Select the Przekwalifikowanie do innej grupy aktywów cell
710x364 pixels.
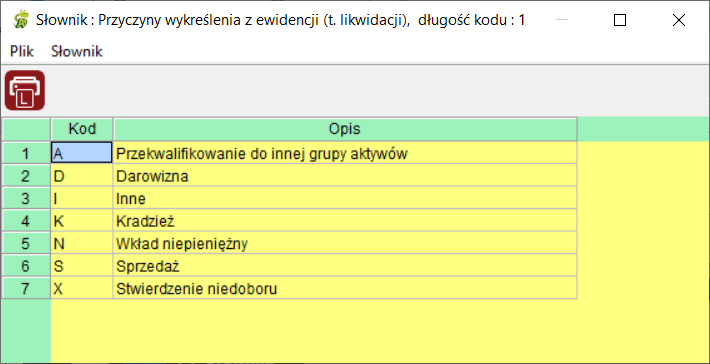click(345, 153)
